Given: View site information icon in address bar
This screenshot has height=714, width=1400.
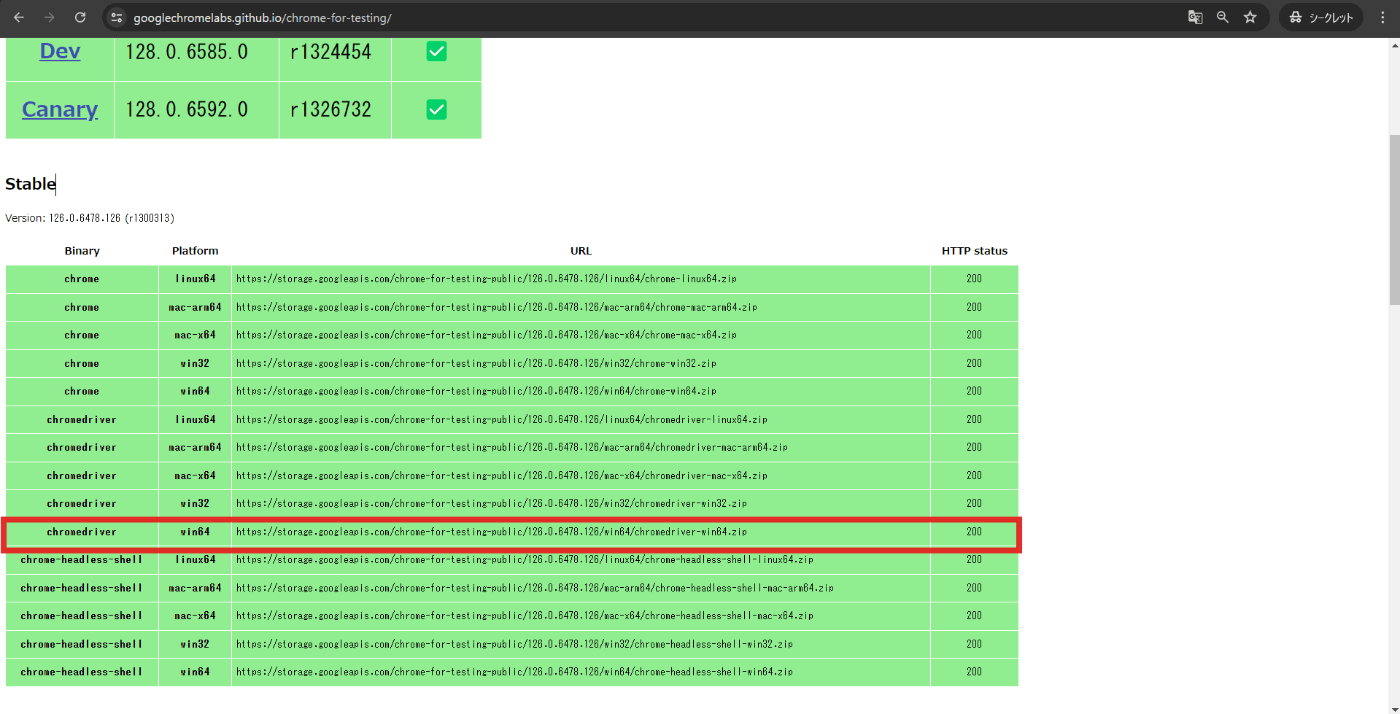Looking at the screenshot, I should click(x=116, y=17).
